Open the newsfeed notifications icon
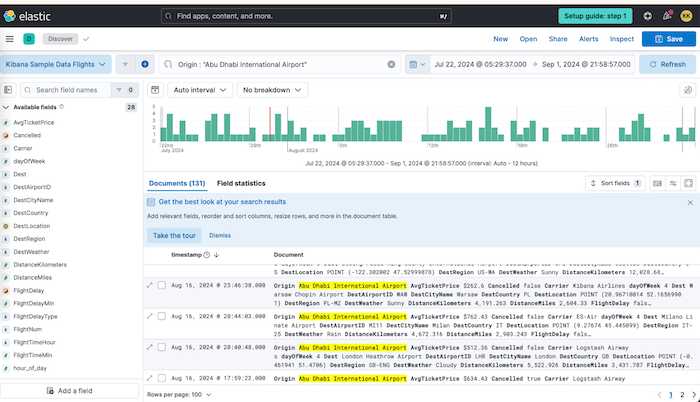Image resolution: width=700 pixels, height=402 pixels. click(667, 16)
